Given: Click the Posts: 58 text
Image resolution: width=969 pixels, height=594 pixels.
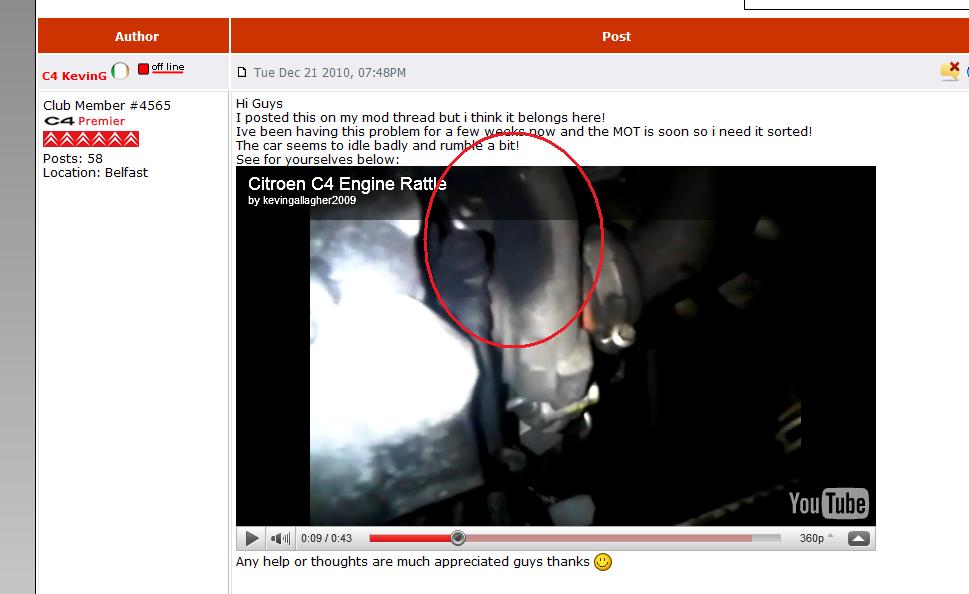Looking at the screenshot, I should click(x=73, y=158).
